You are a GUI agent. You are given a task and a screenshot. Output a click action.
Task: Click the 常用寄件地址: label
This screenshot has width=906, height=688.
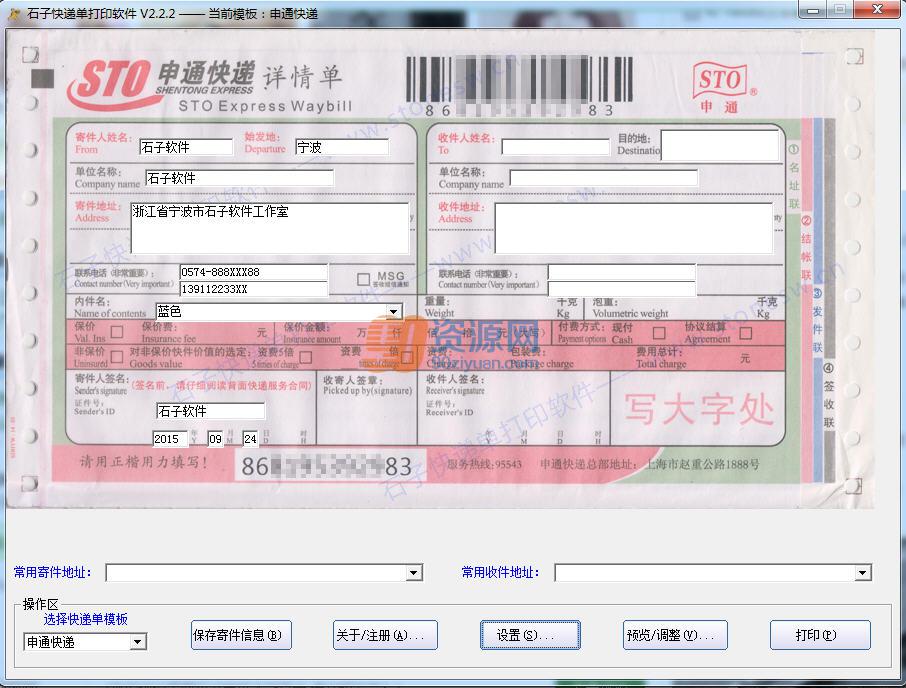point(53,572)
